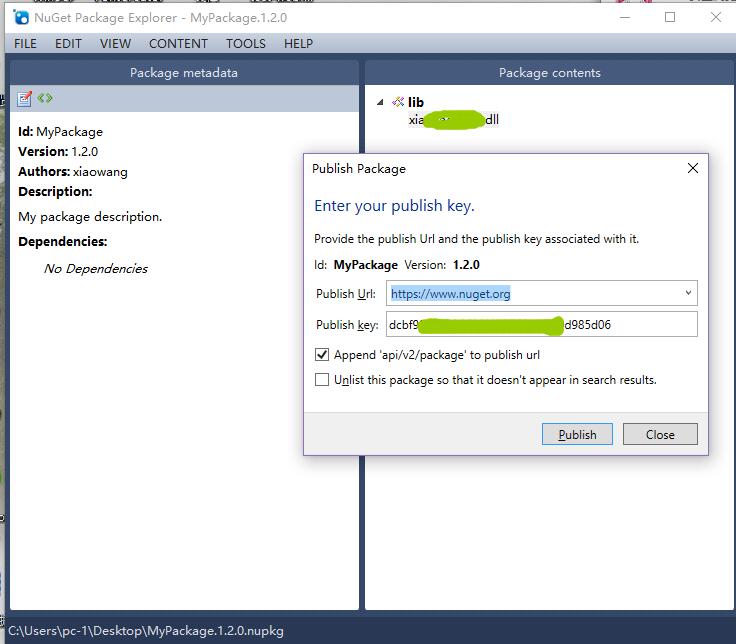
Task: Click the 'Version: 1.2.0' metadata line
Action: click(x=58, y=152)
